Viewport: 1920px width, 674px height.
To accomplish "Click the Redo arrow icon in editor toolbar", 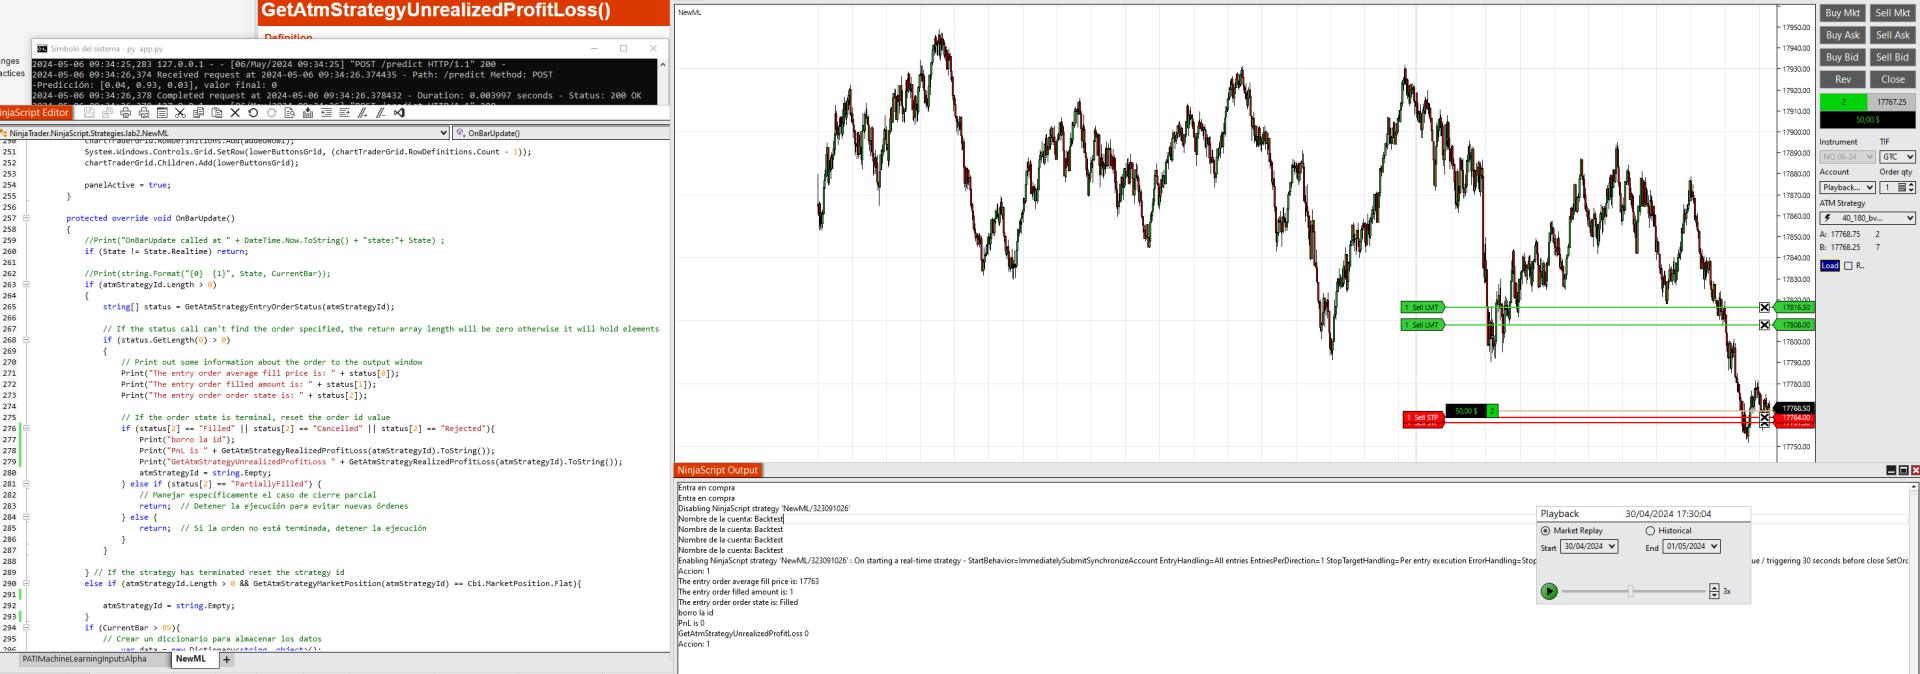I will (271, 113).
